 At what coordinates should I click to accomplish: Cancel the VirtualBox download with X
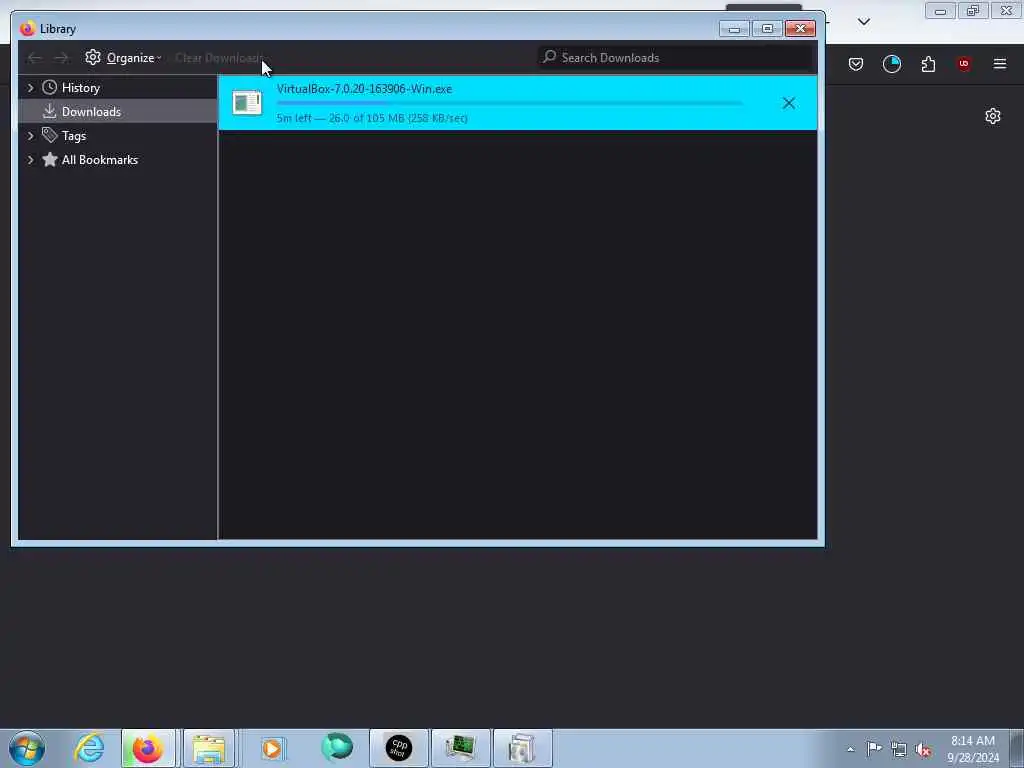click(x=788, y=103)
